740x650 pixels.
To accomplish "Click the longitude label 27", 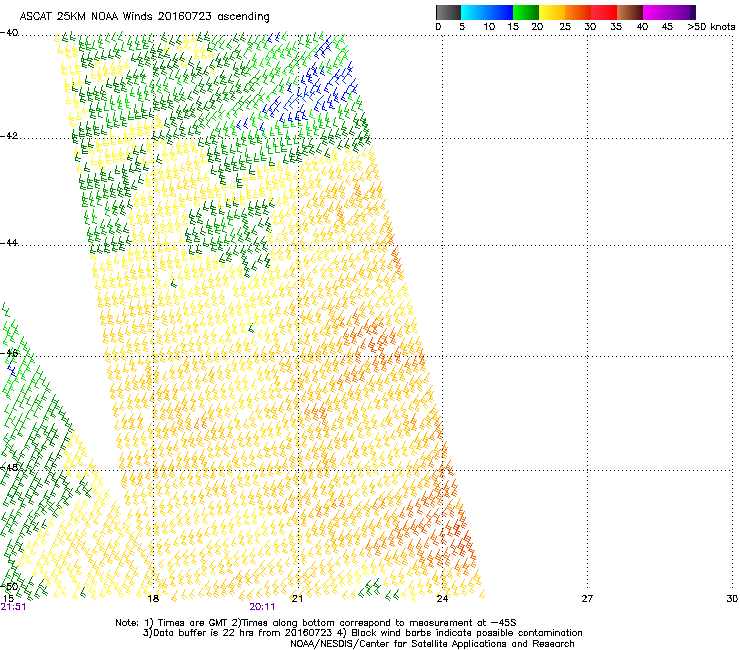I will 587,599.
